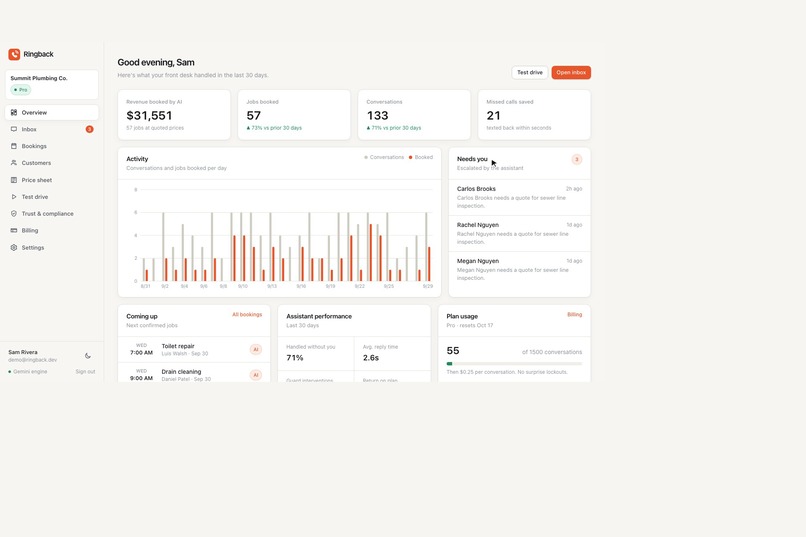Click the Test drive play icon
The width and height of the screenshot is (806, 537).
(14, 197)
